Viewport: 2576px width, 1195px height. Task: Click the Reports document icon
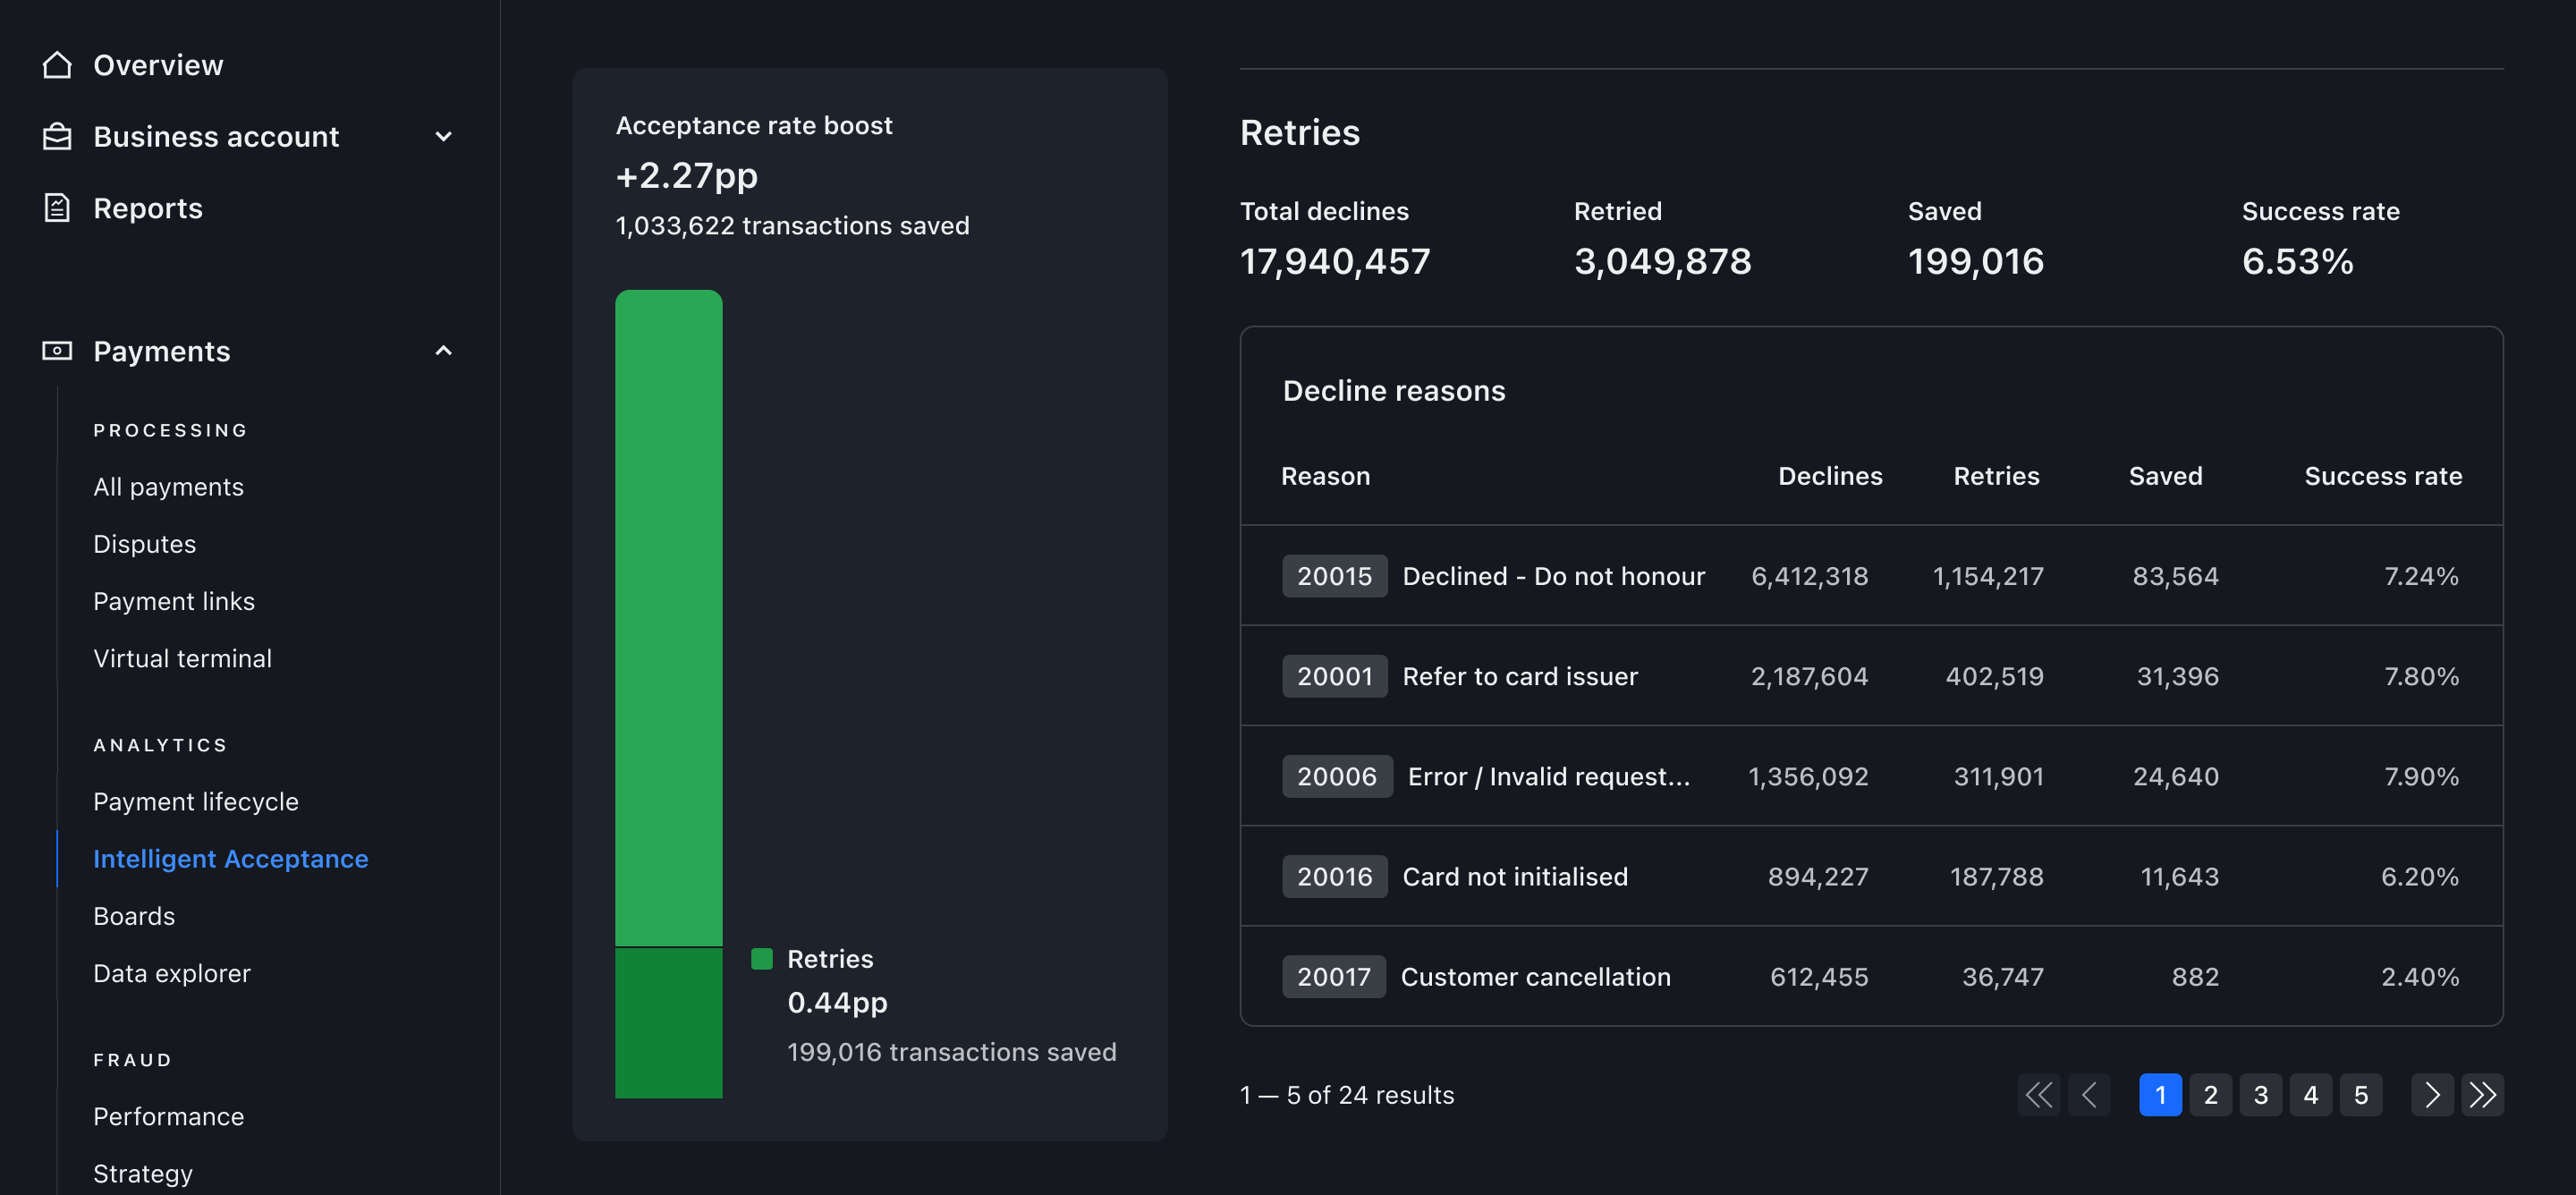click(57, 208)
